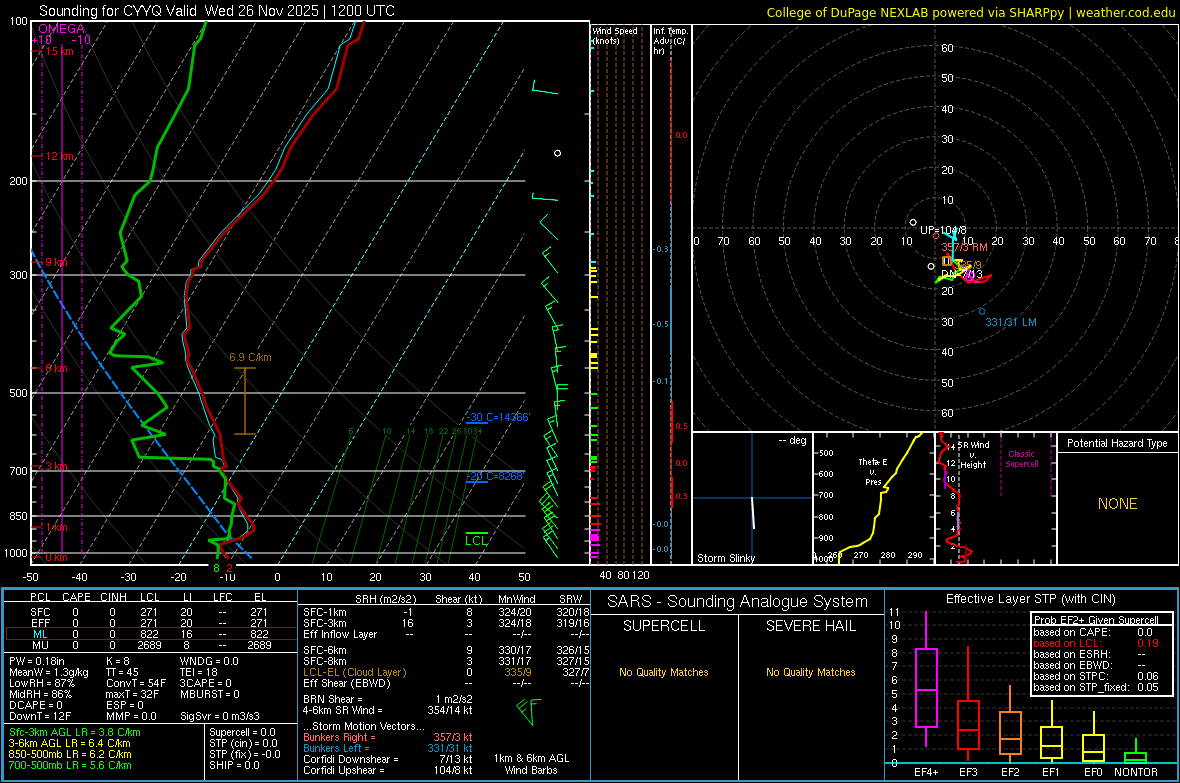Click the 12 km height marker

pyautogui.click(x=60, y=157)
